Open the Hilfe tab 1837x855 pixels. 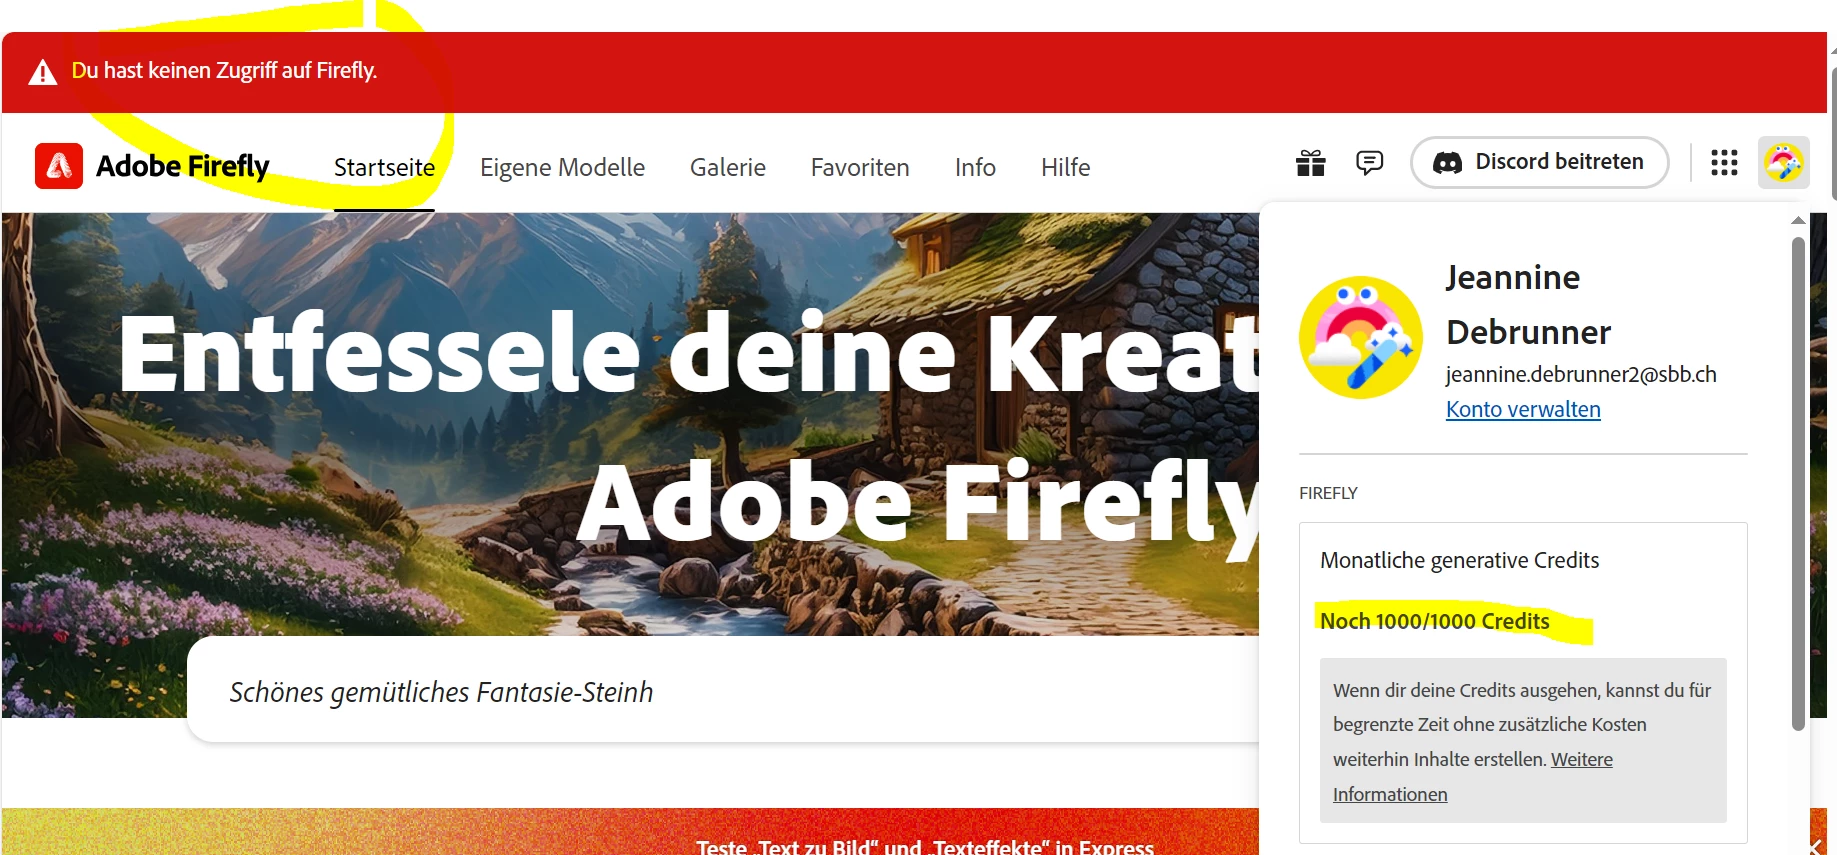1065,167
